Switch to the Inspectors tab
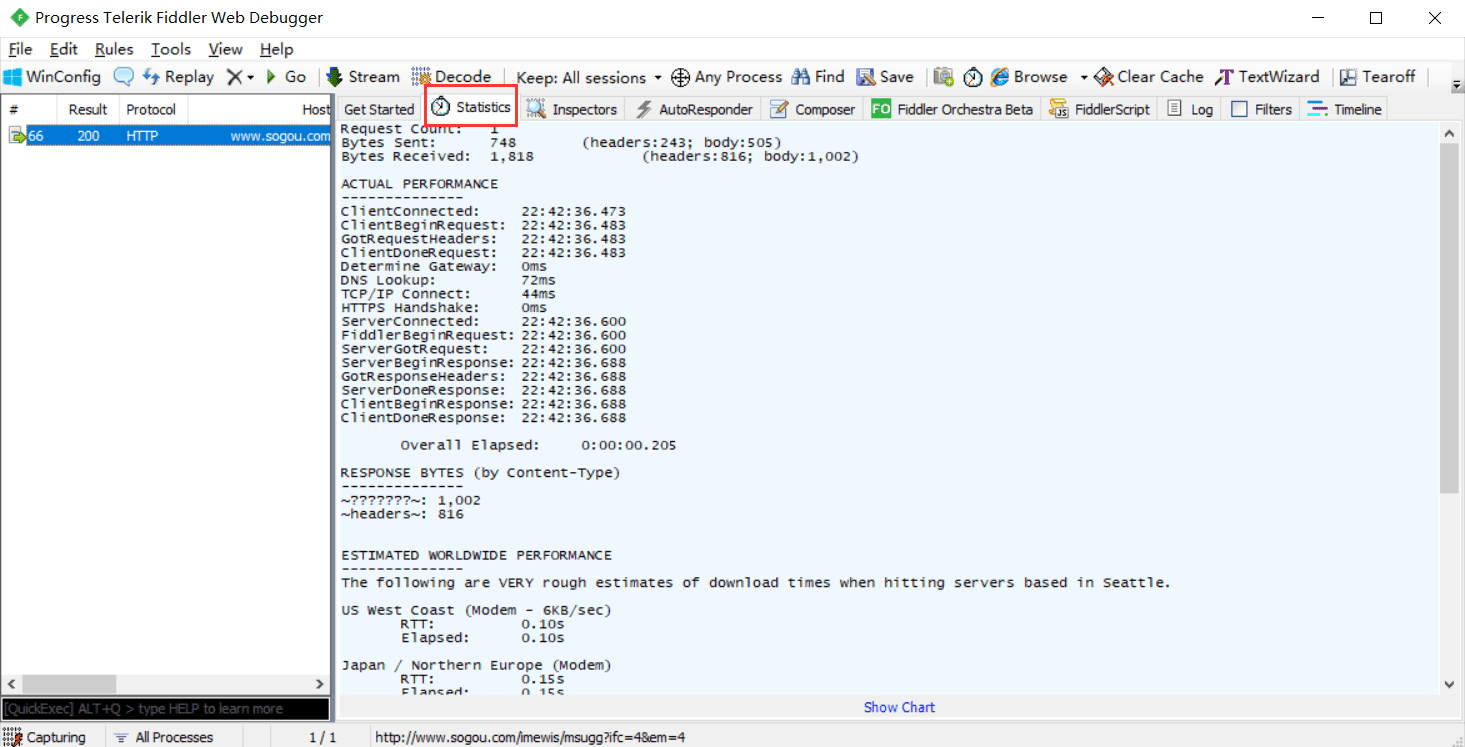 pos(573,109)
